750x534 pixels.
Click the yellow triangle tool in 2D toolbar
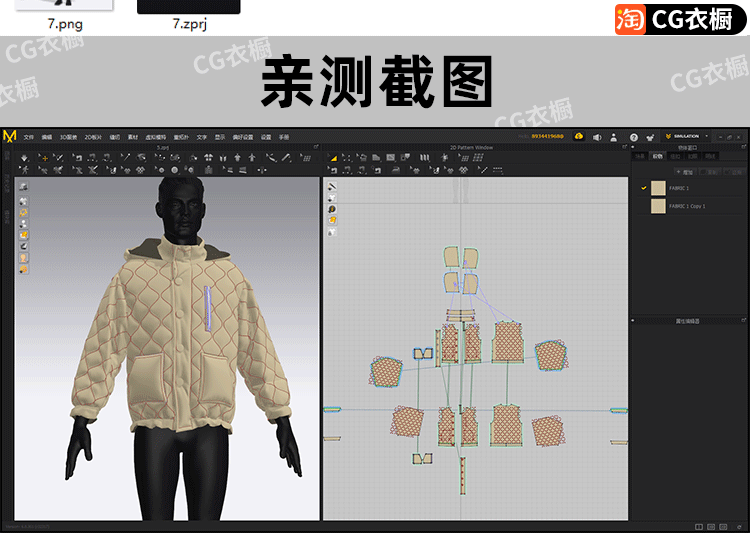coord(333,158)
